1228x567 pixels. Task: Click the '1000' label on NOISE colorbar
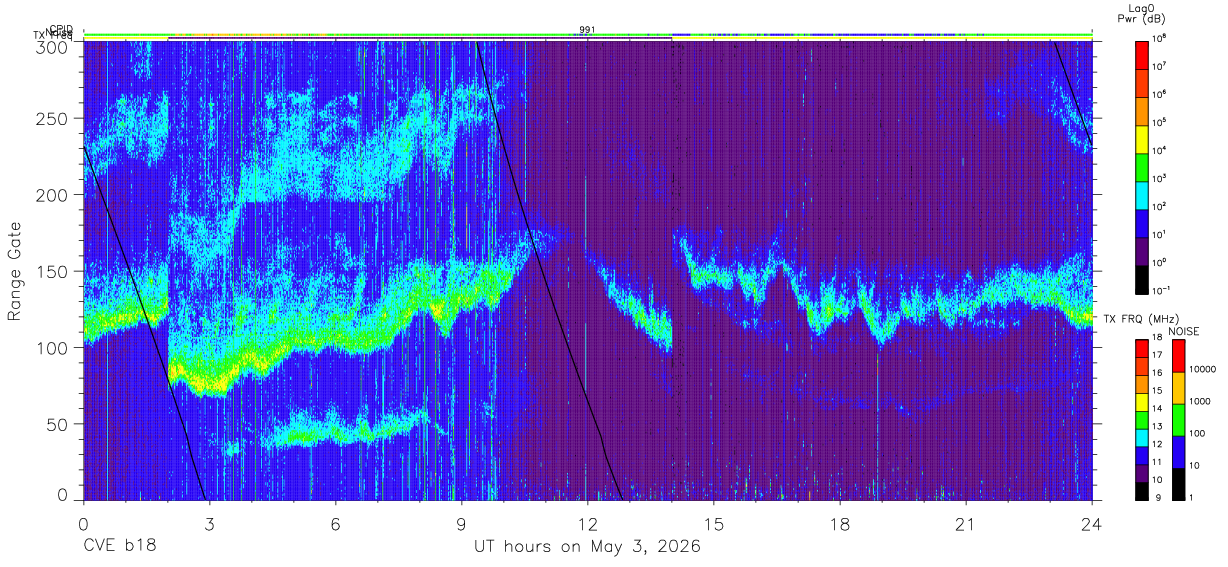[x=1198, y=401]
